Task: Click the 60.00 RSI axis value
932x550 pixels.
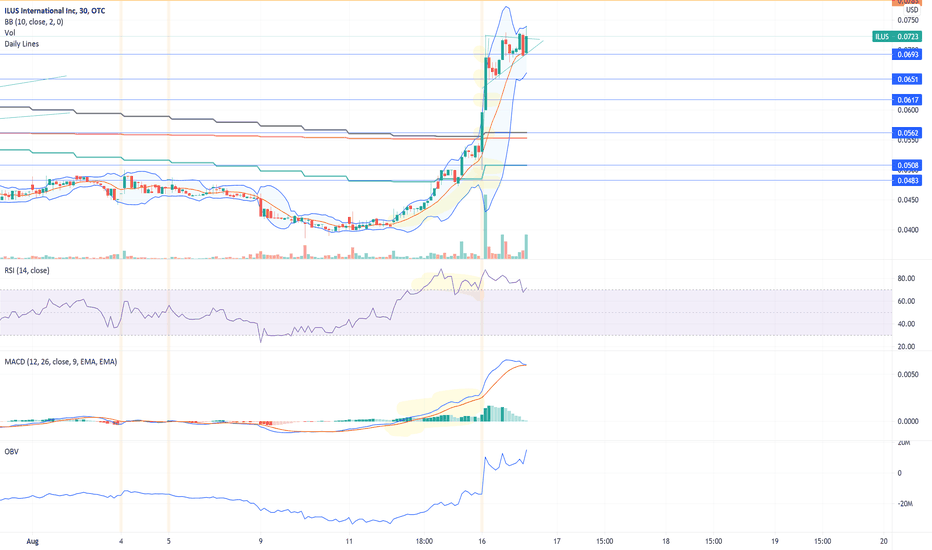Action: point(906,301)
